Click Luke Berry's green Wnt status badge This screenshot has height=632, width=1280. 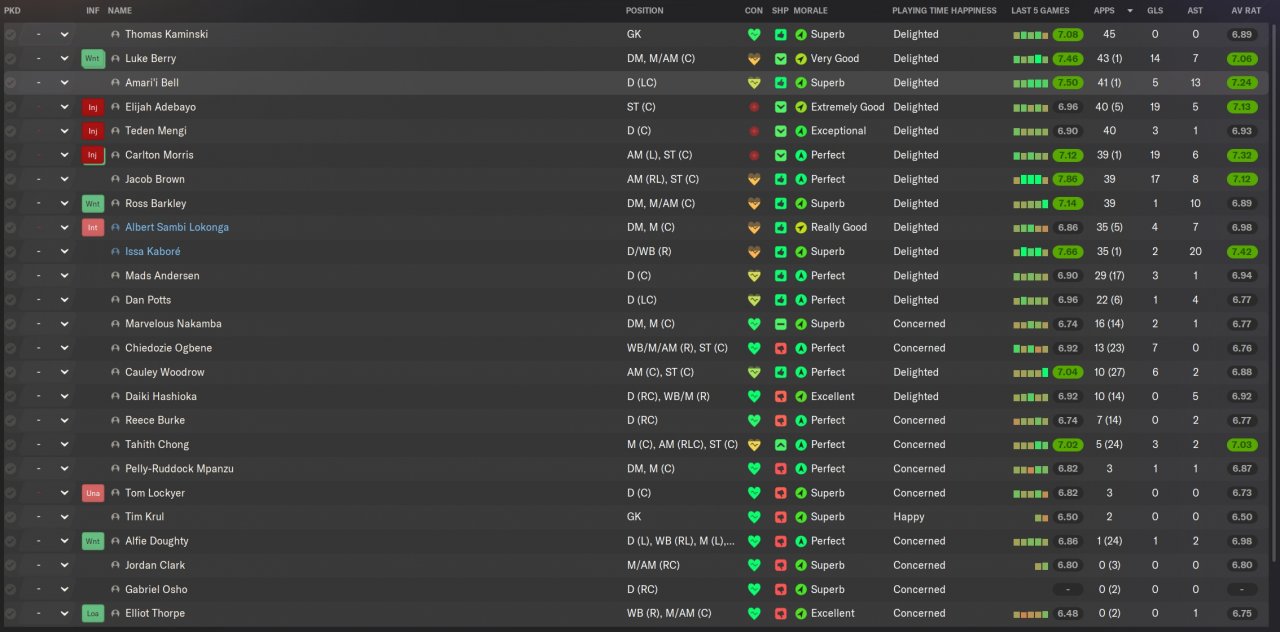tap(93, 59)
